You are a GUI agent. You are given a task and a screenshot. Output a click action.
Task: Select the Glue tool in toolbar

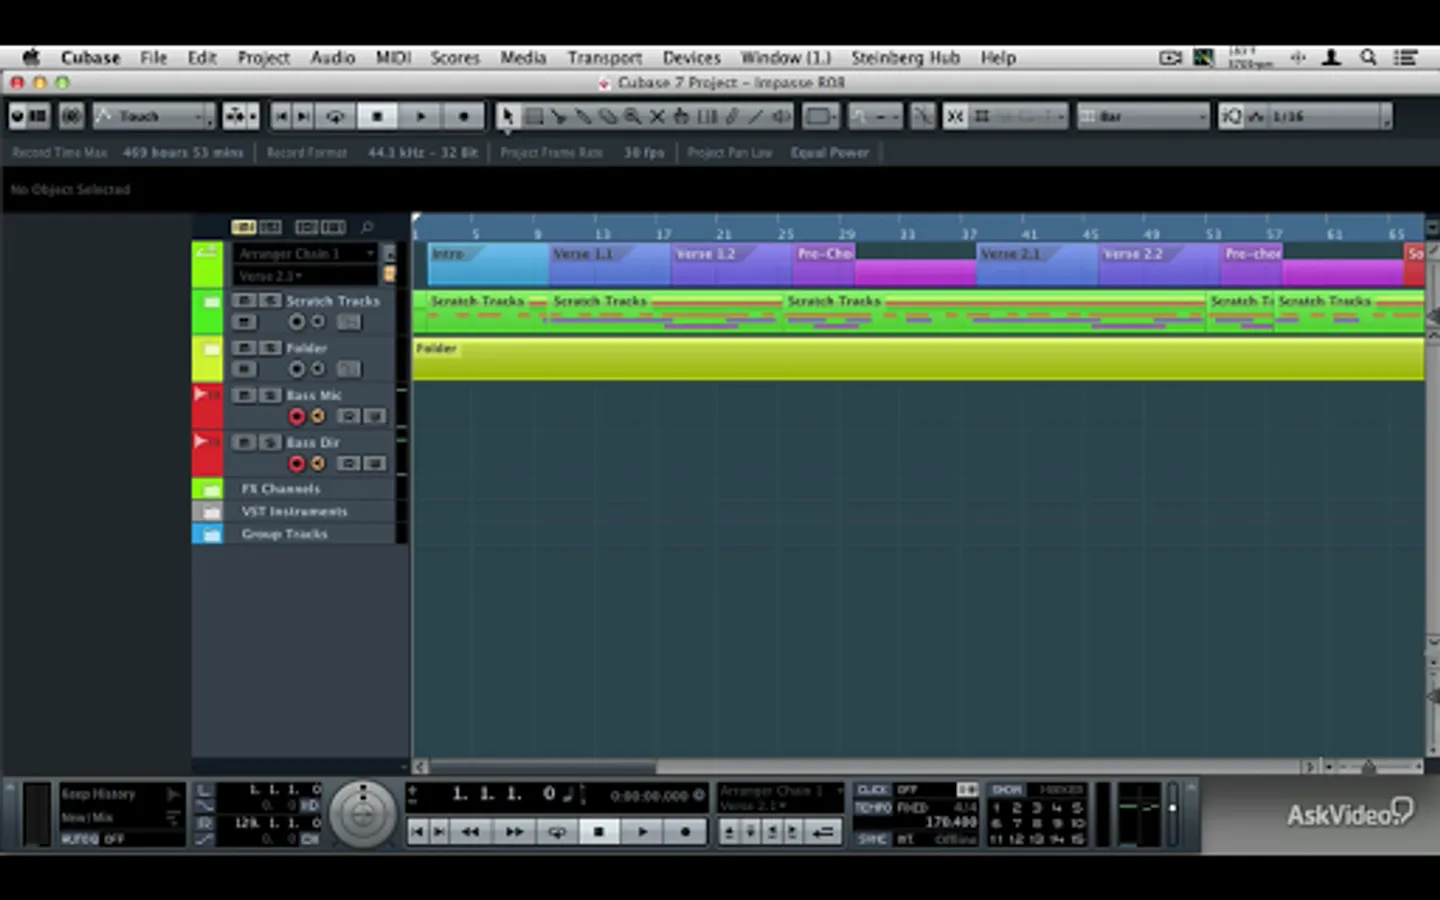(x=583, y=117)
